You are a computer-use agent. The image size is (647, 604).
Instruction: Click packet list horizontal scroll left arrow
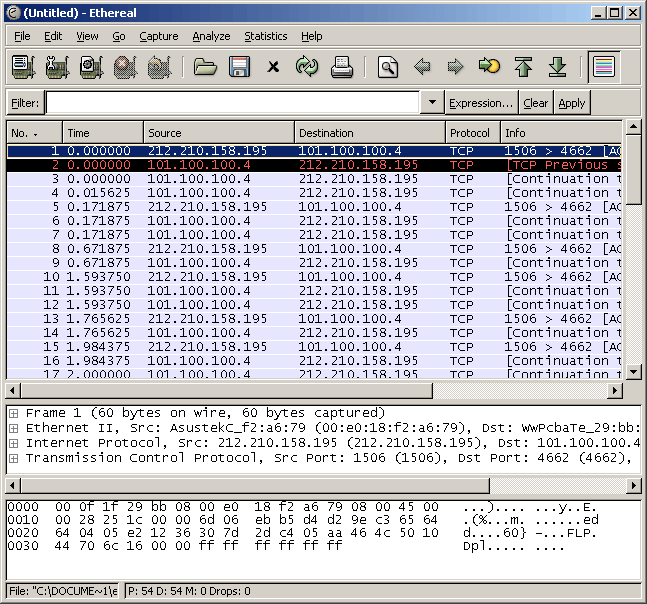[13, 390]
